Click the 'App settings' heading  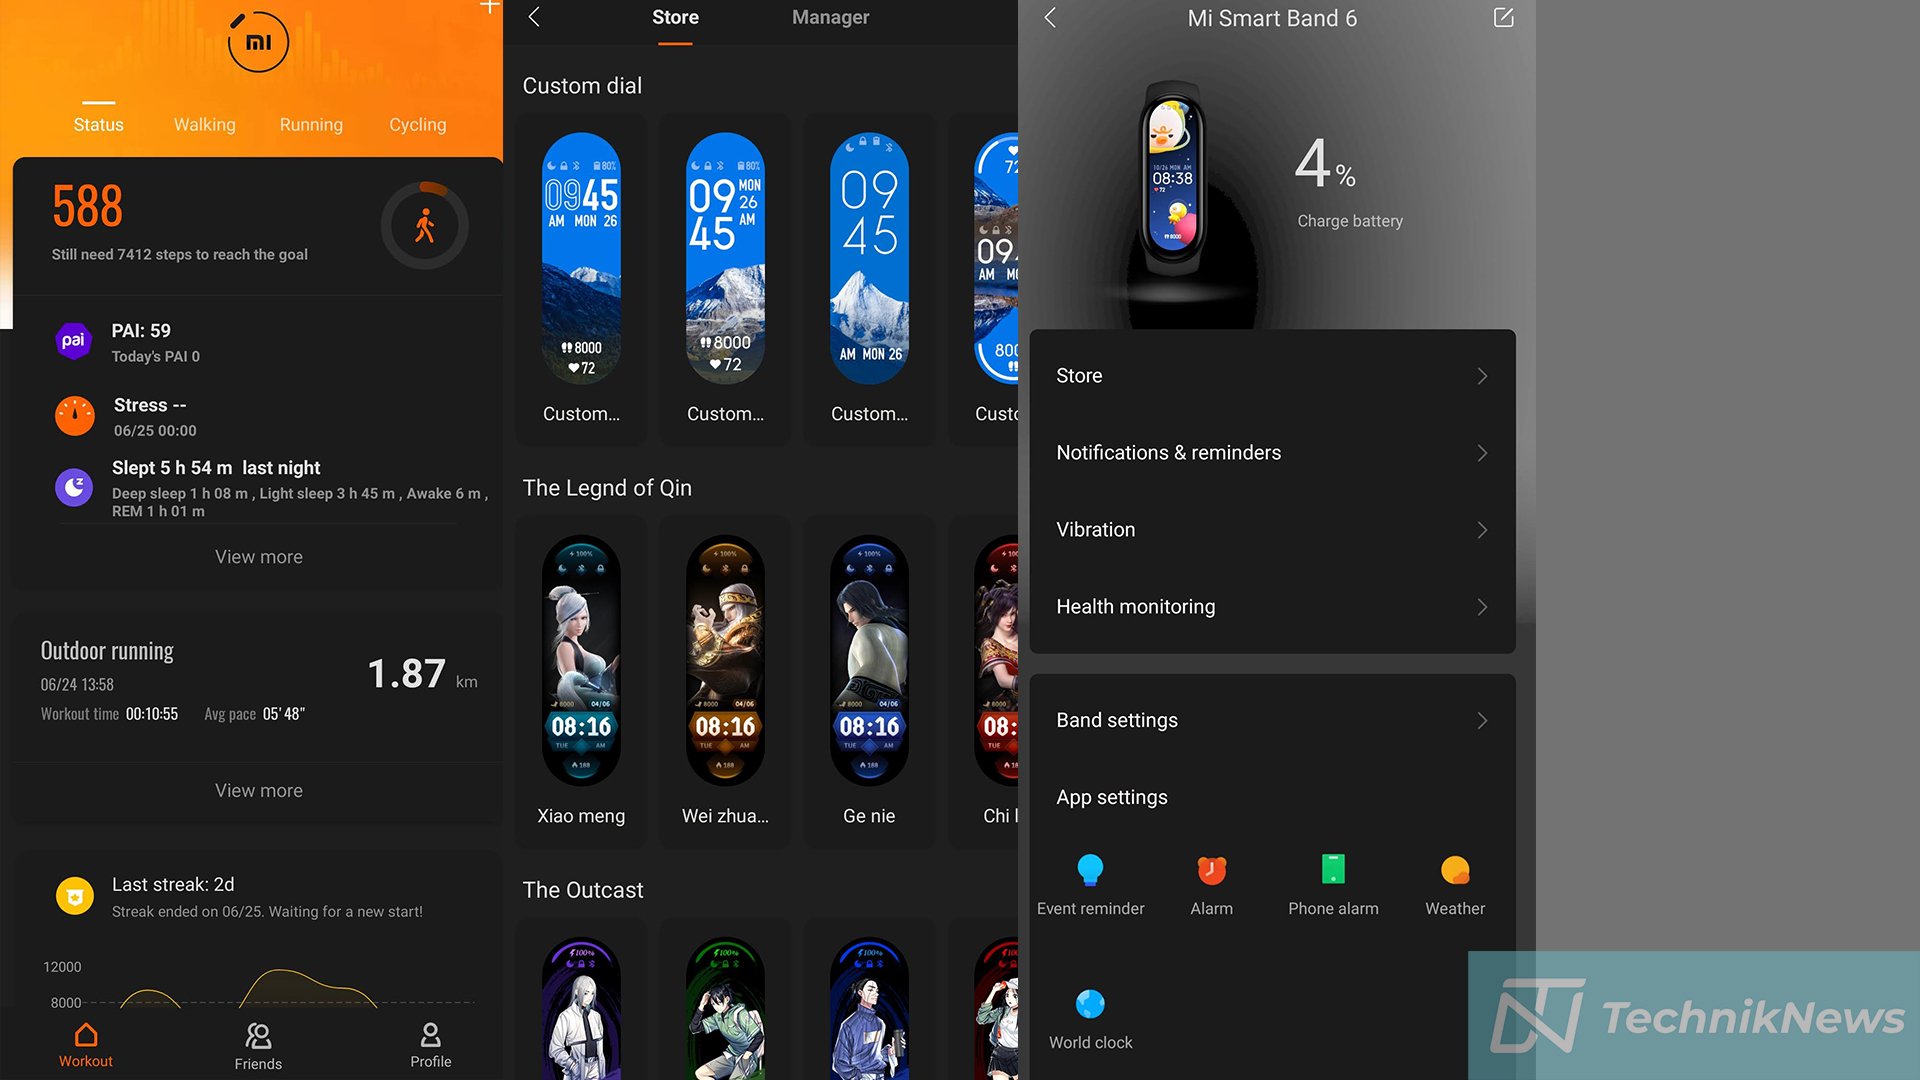(1112, 798)
